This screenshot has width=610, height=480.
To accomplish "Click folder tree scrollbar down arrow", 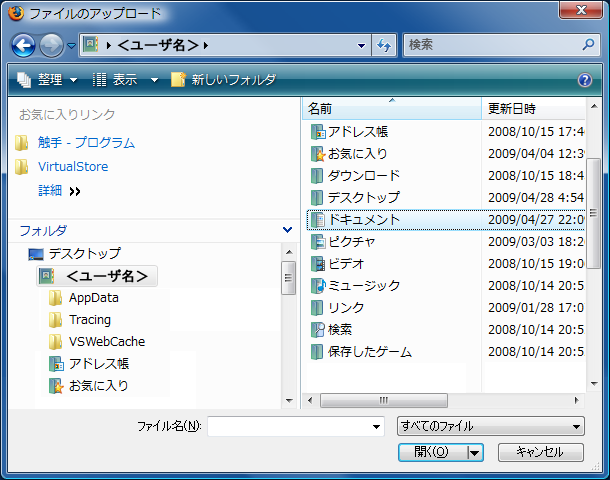I will pos(289,401).
